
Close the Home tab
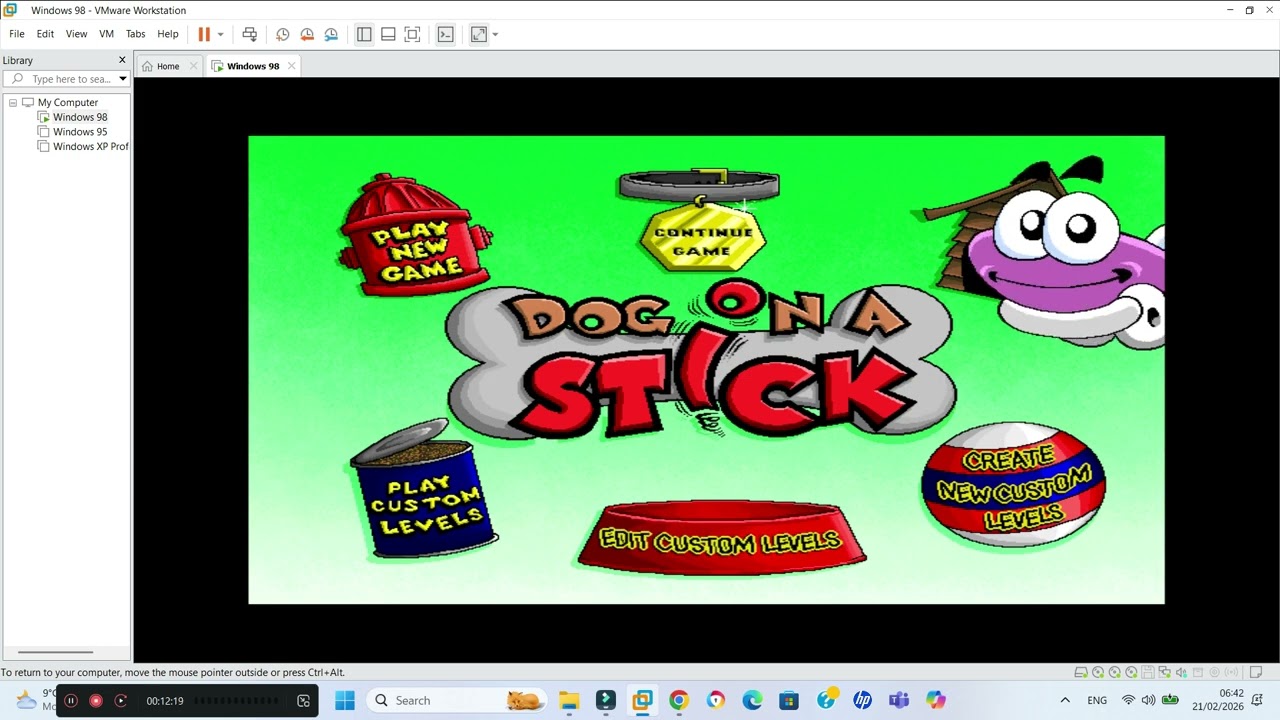point(193,66)
